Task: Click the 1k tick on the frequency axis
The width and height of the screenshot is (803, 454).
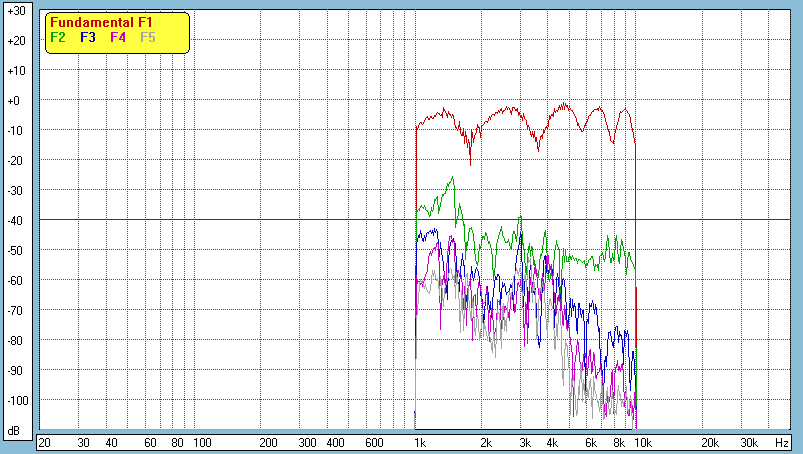Action: pyautogui.click(x=421, y=442)
